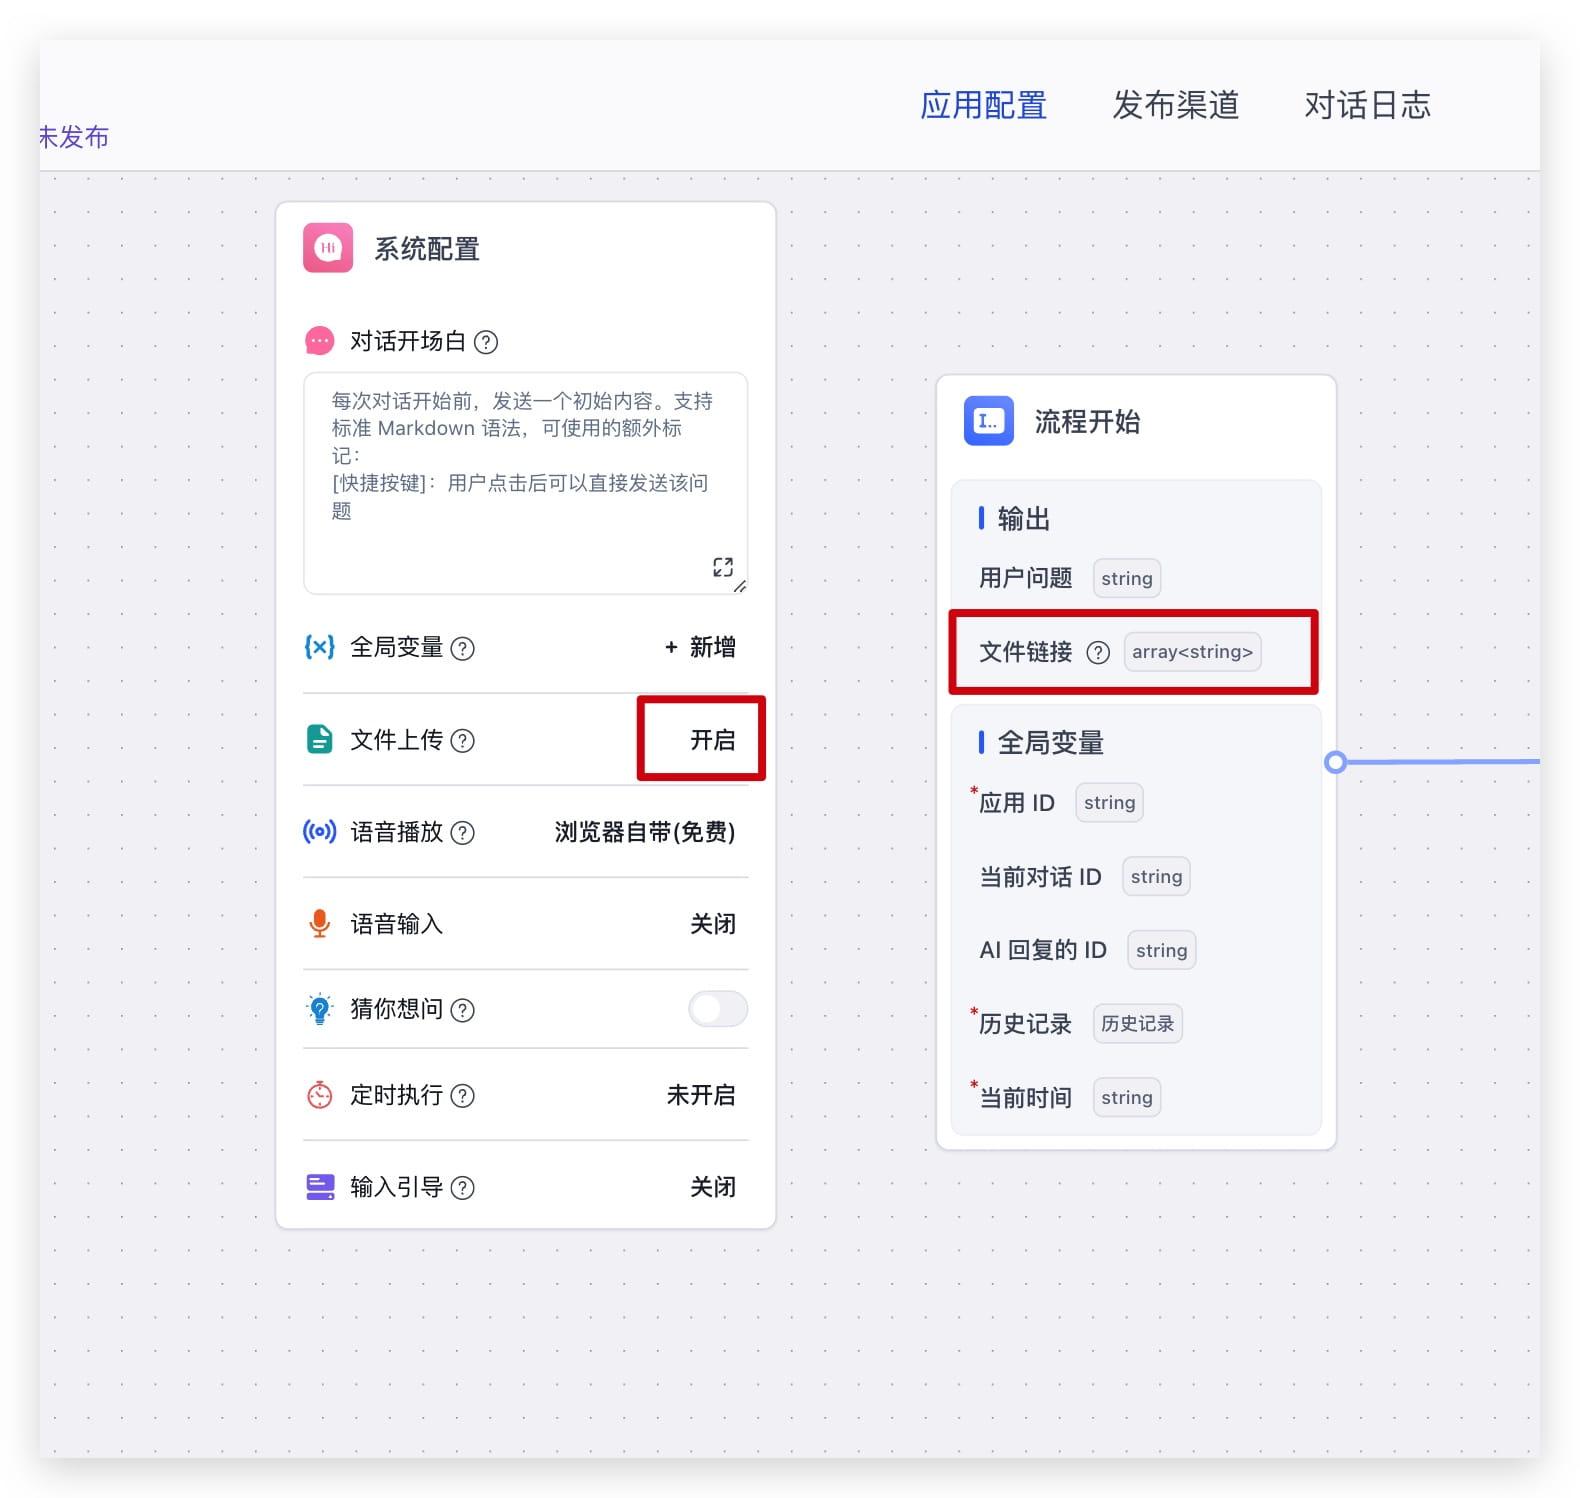Open the 定时执行 未开启 setting

(x=700, y=1095)
